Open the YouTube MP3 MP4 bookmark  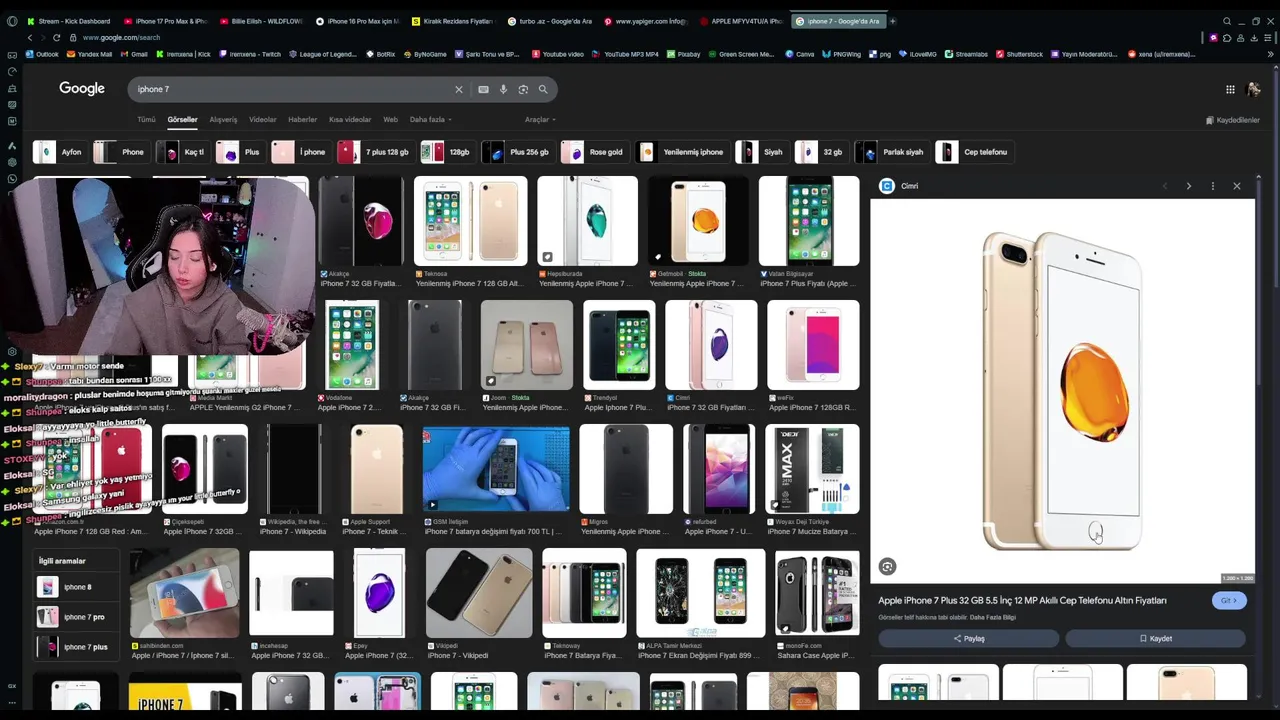point(625,54)
